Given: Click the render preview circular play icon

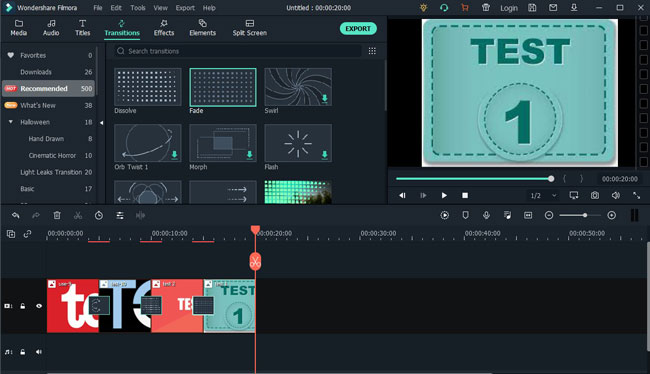Looking at the screenshot, I should [x=444, y=215].
